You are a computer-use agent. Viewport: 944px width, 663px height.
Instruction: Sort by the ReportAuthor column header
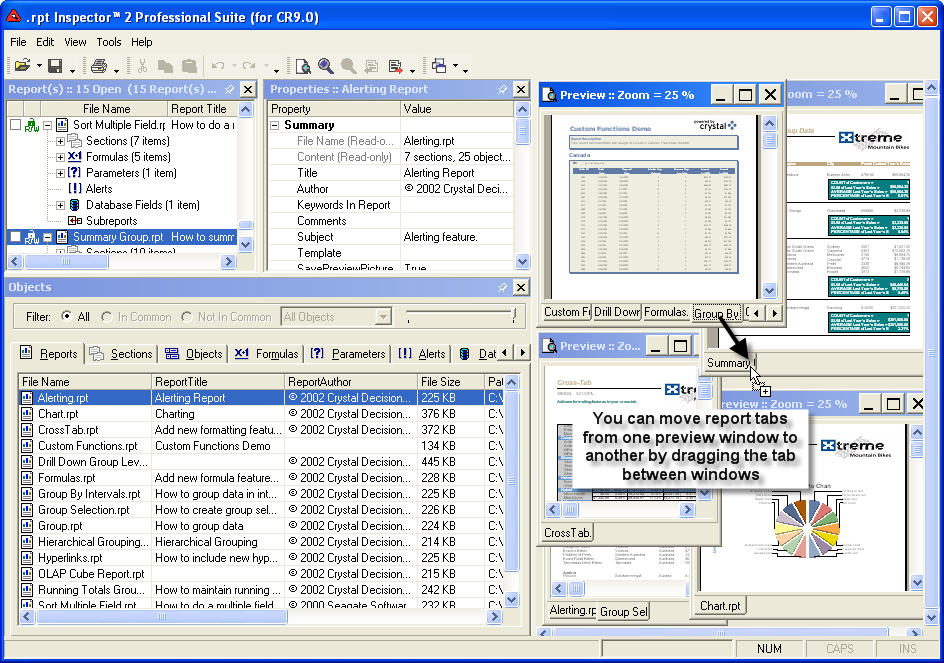click(x=350, y=382)
